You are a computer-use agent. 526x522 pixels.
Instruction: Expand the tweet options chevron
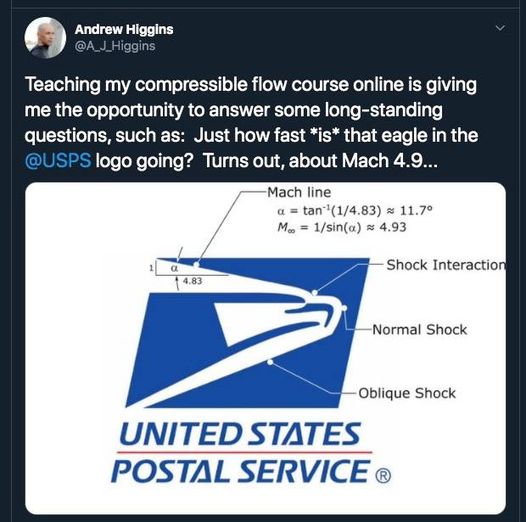point(500,28)
